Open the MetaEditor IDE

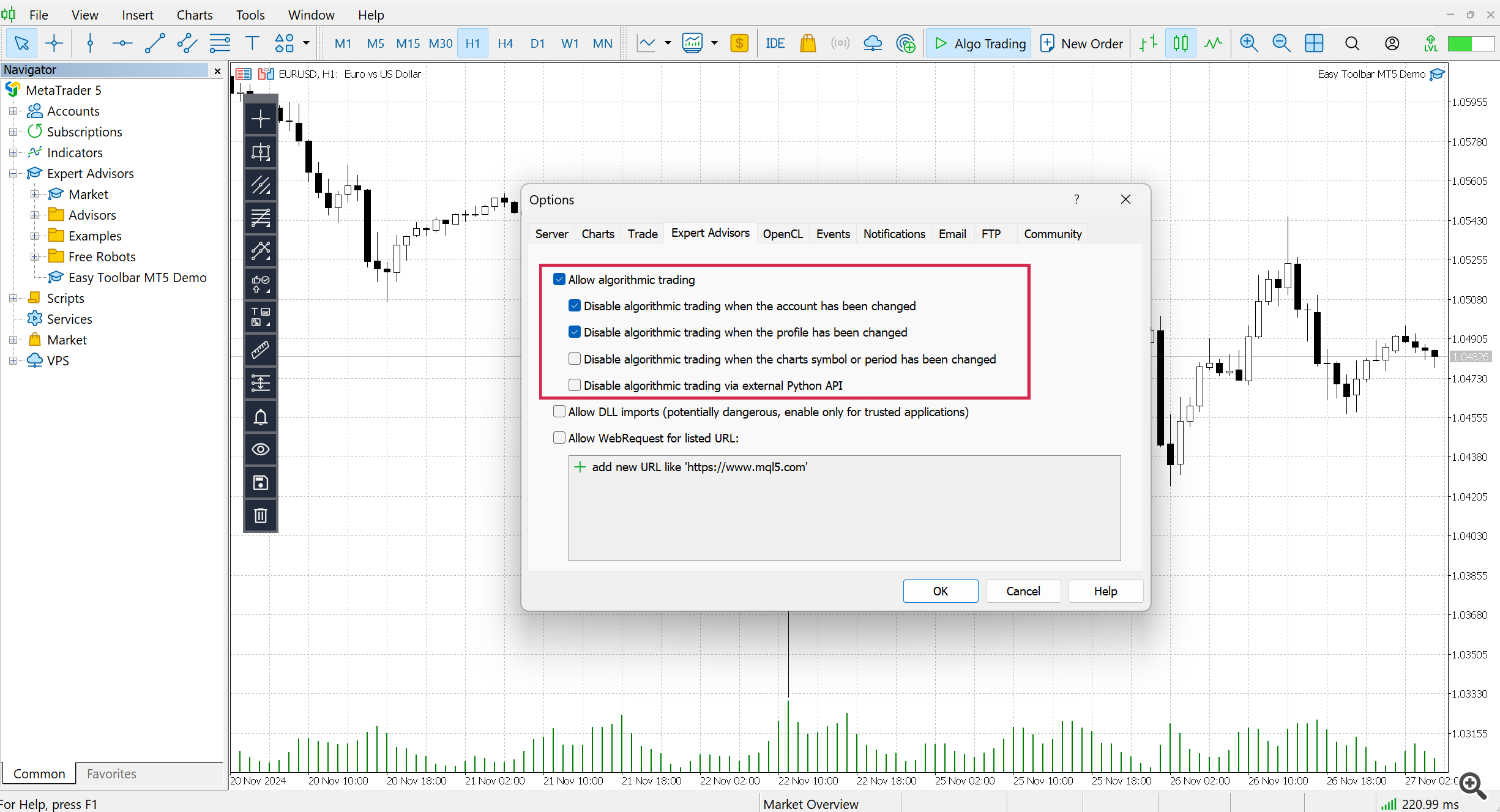click(775, 43)
